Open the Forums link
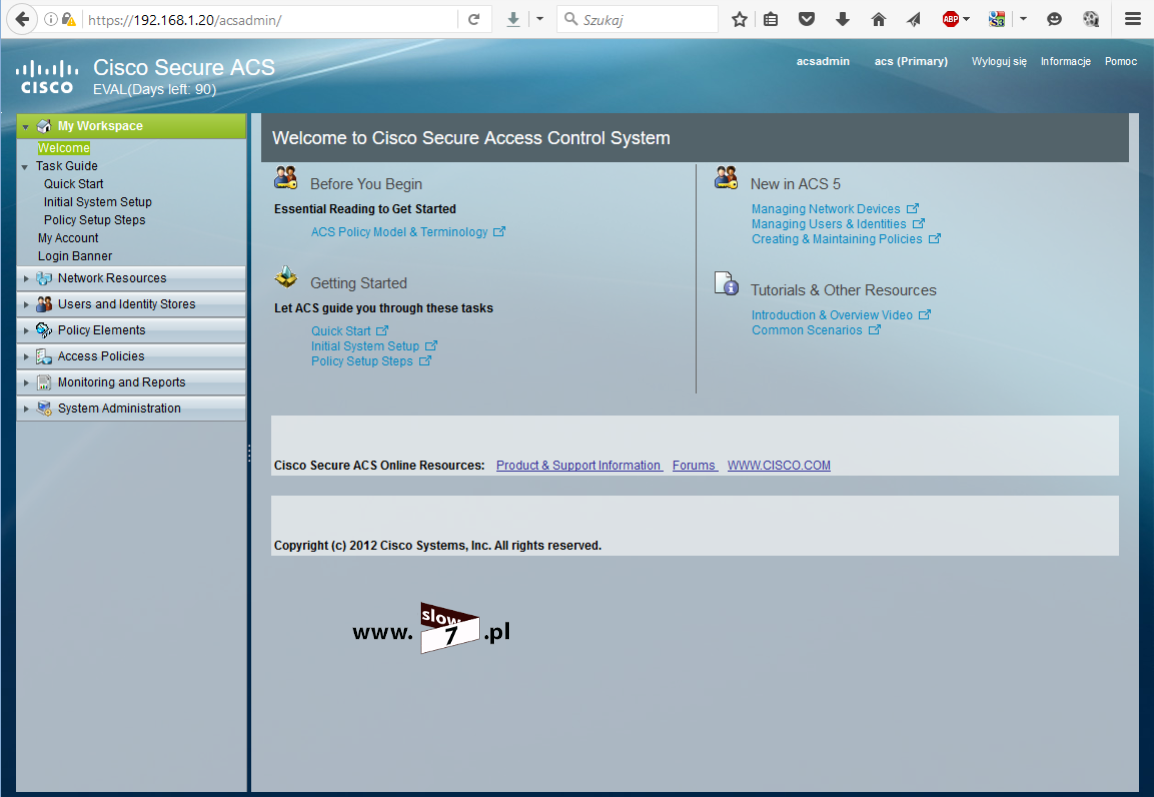Viewport: 1154px width, 797px height. [695, 465]
